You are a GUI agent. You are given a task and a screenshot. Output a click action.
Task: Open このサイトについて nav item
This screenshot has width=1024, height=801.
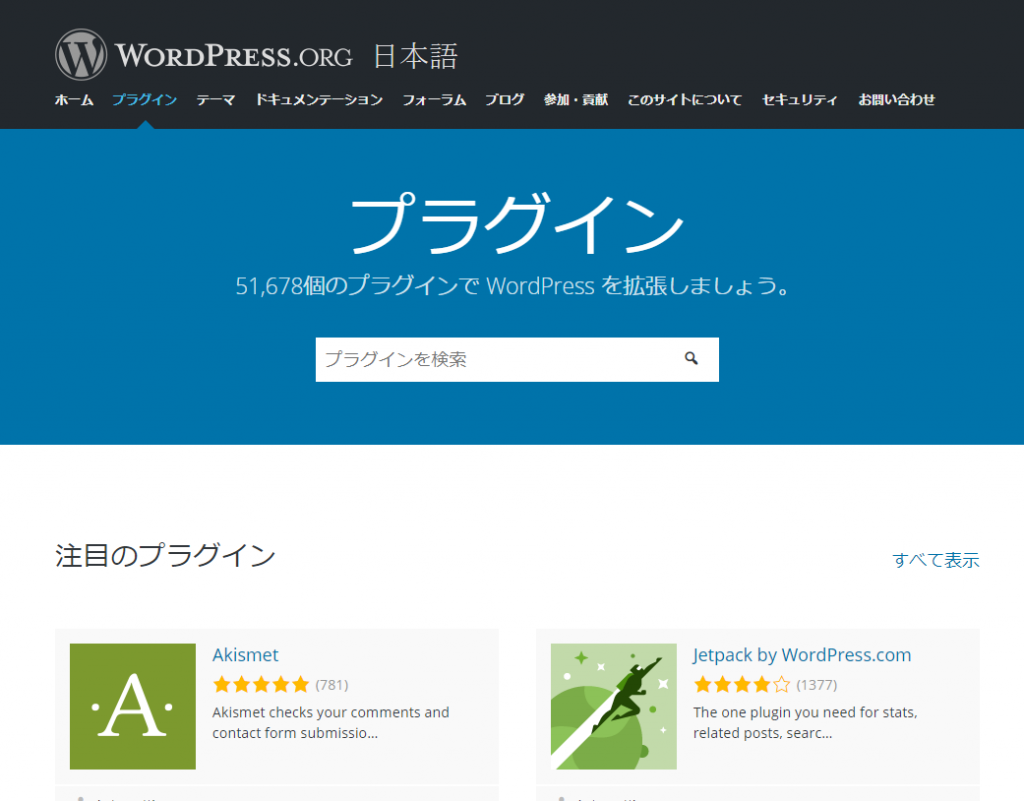684,100
